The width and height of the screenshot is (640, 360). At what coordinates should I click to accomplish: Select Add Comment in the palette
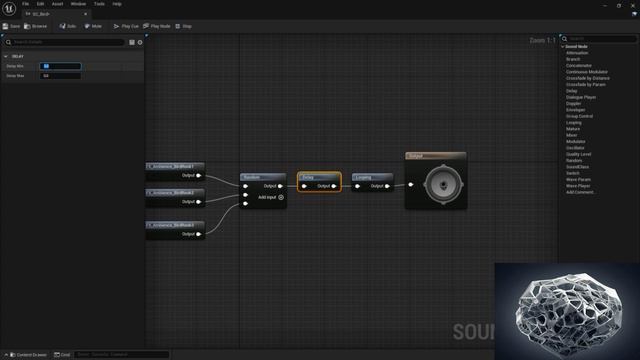580,192
